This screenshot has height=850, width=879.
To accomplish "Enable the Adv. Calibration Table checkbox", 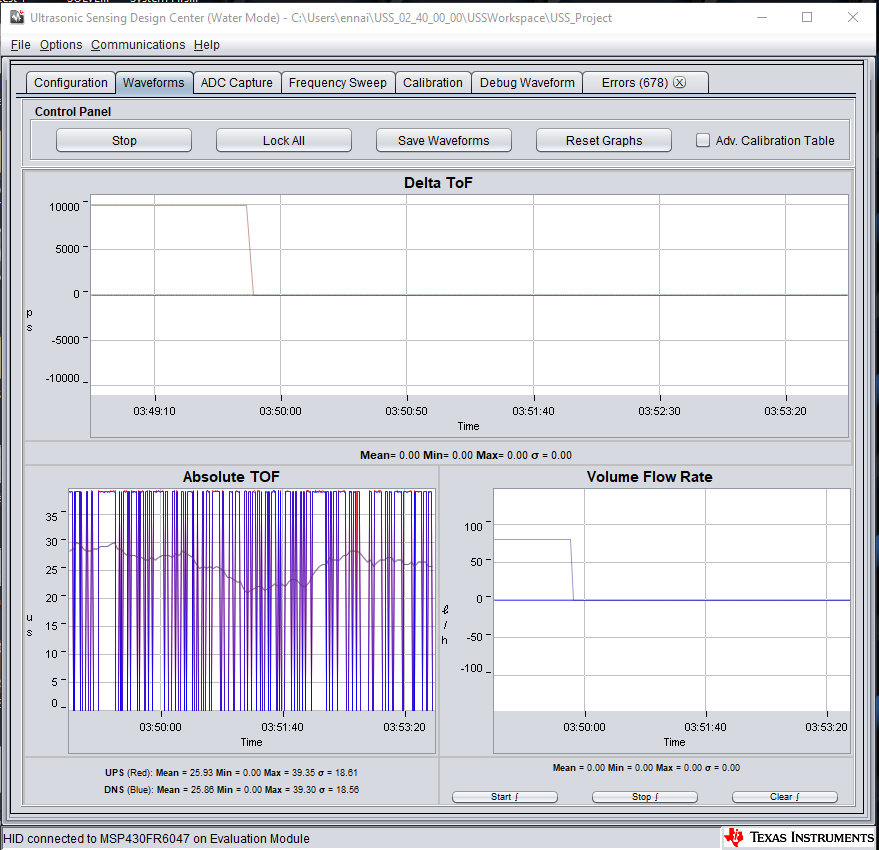I will point(702,140).
